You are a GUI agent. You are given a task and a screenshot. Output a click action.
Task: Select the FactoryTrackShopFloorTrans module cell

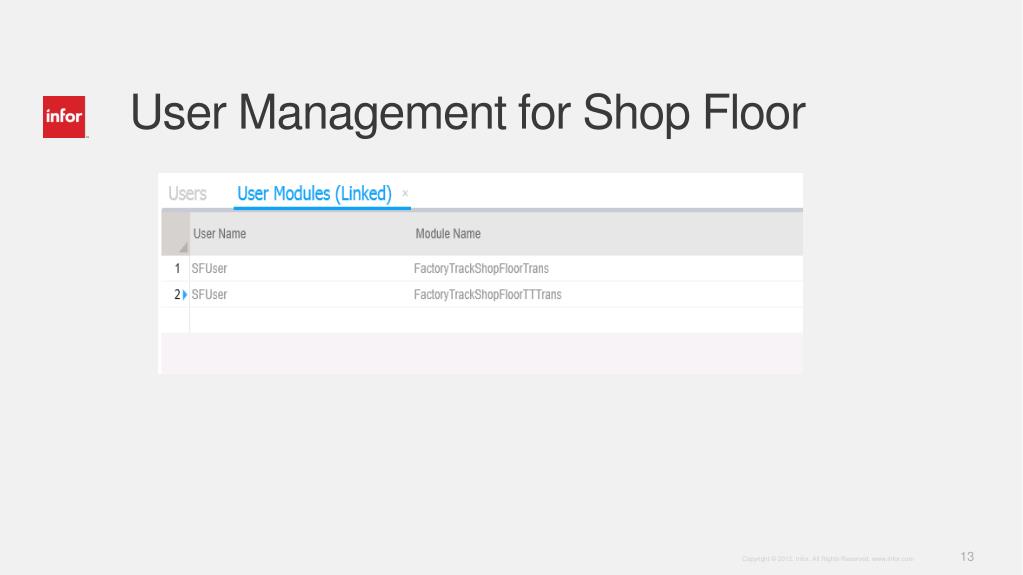pyautogui.click(x=607, y=268)
